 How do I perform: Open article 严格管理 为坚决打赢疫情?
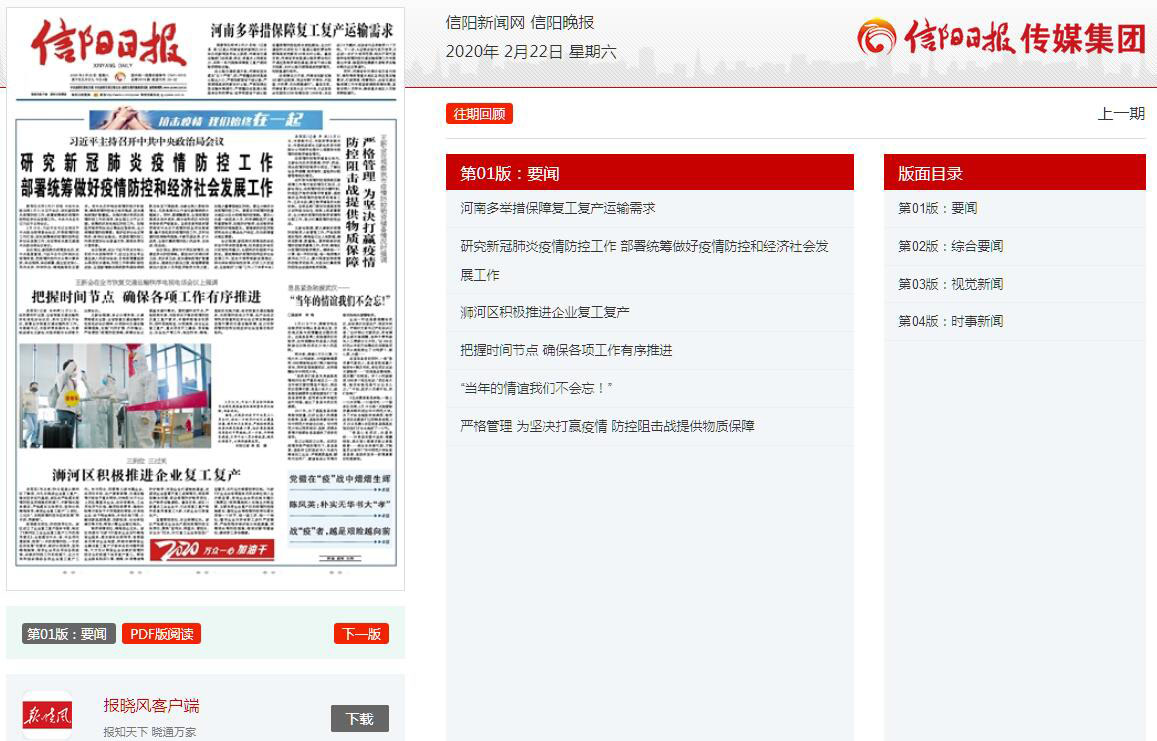(x=607, y=426)
